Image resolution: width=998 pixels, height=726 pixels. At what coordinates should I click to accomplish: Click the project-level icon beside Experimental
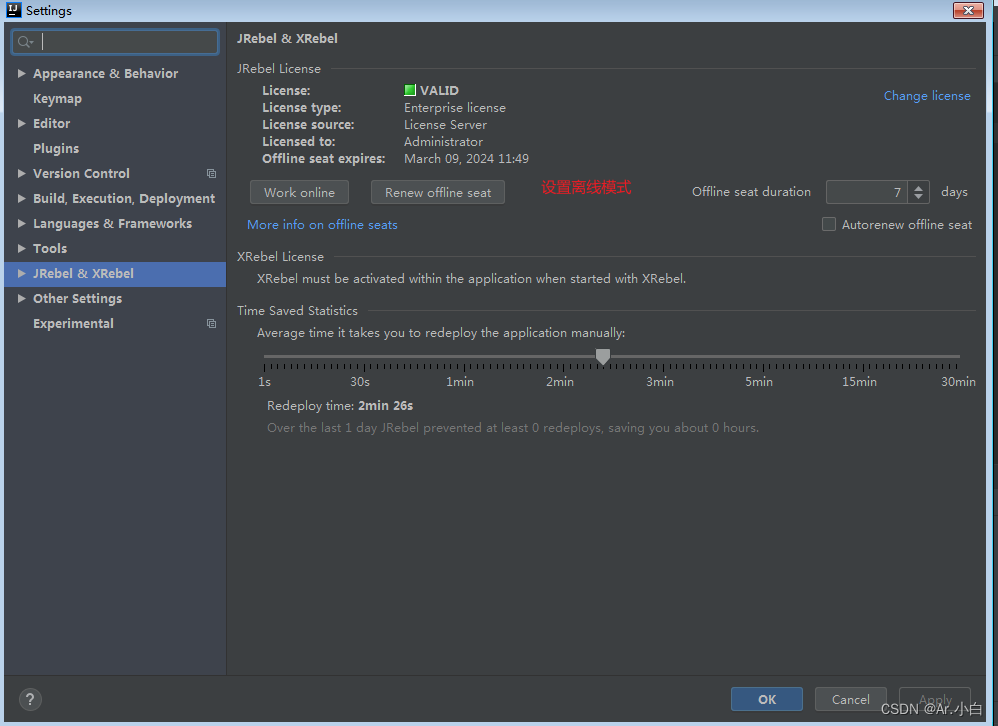coord(211,324)
